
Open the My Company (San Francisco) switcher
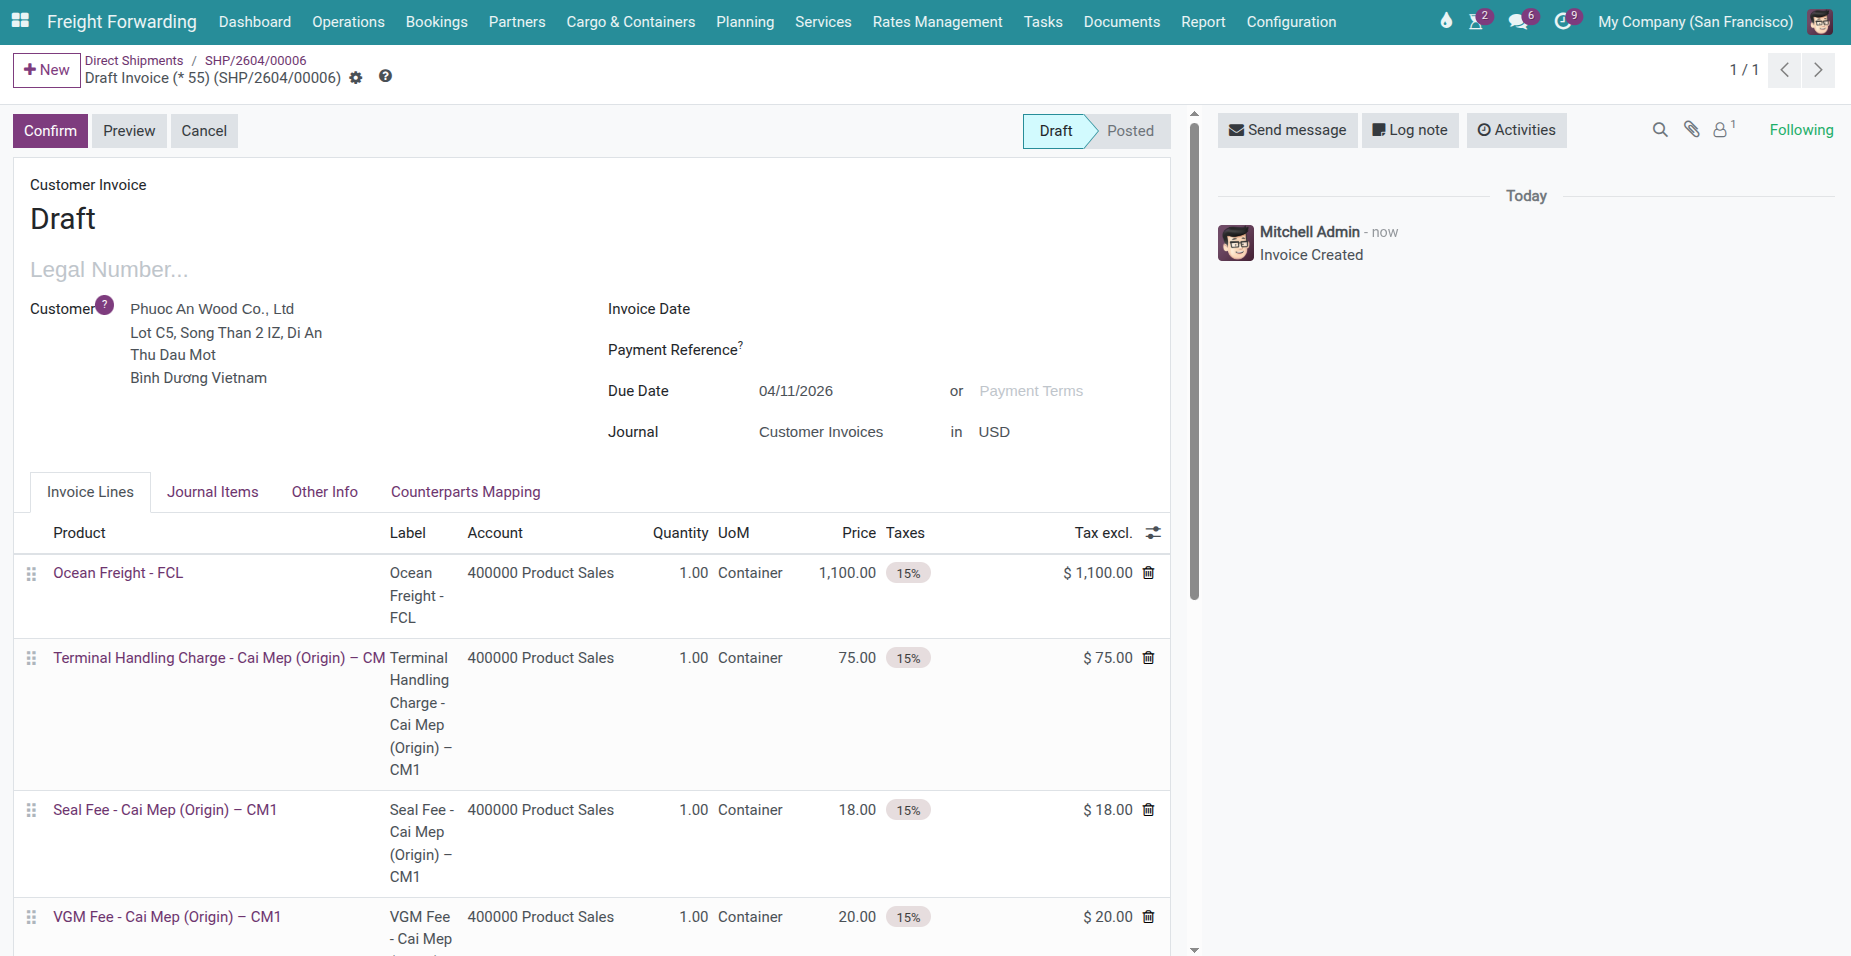(x=1695, y=22)
